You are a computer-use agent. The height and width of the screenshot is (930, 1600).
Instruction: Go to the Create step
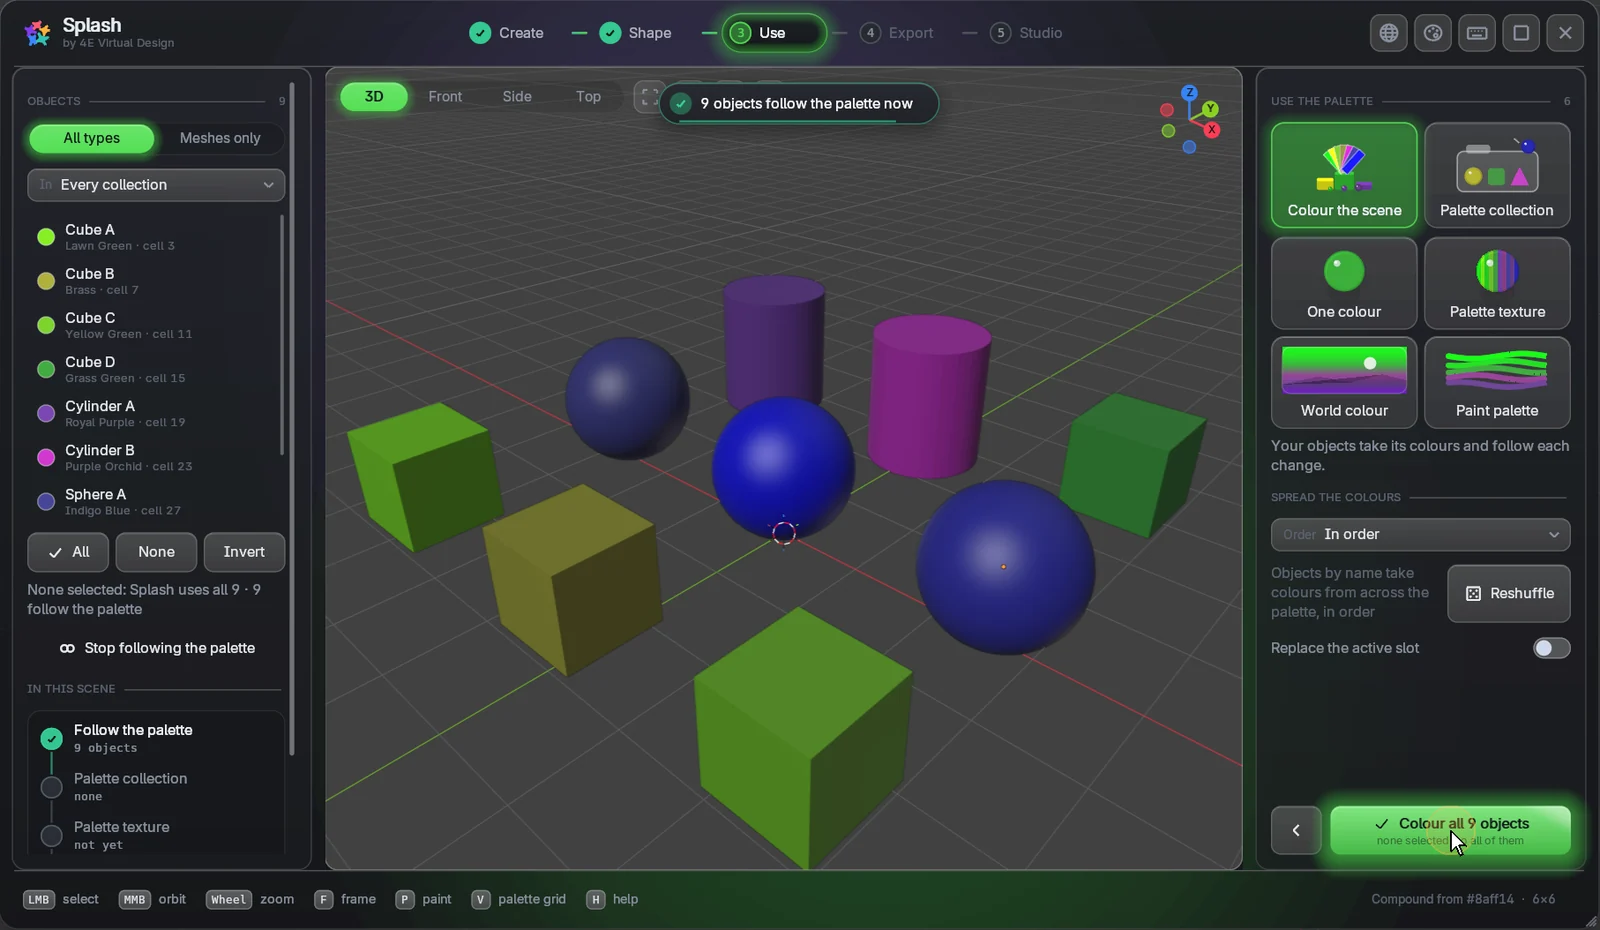507,33
